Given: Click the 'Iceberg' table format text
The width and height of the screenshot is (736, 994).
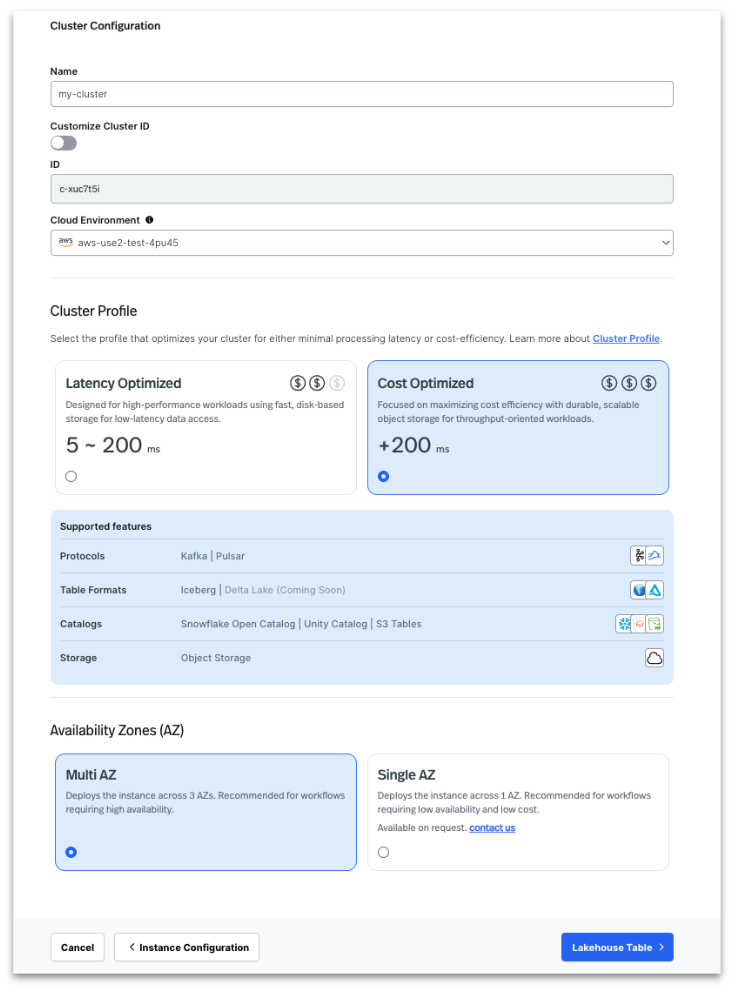Looking at the screenshot, I should click(x=198, y=590).
